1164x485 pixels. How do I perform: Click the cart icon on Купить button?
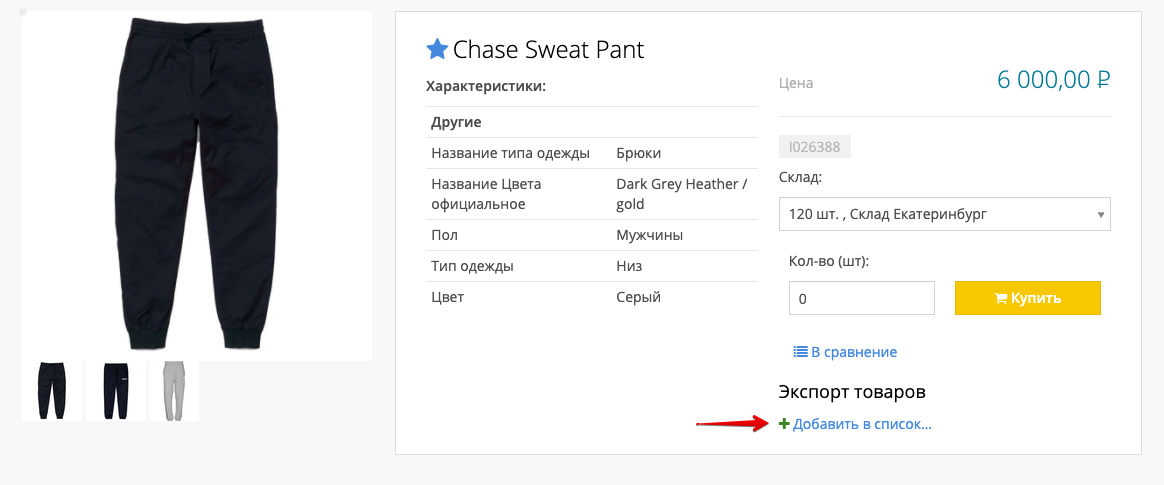[1000, 298]
